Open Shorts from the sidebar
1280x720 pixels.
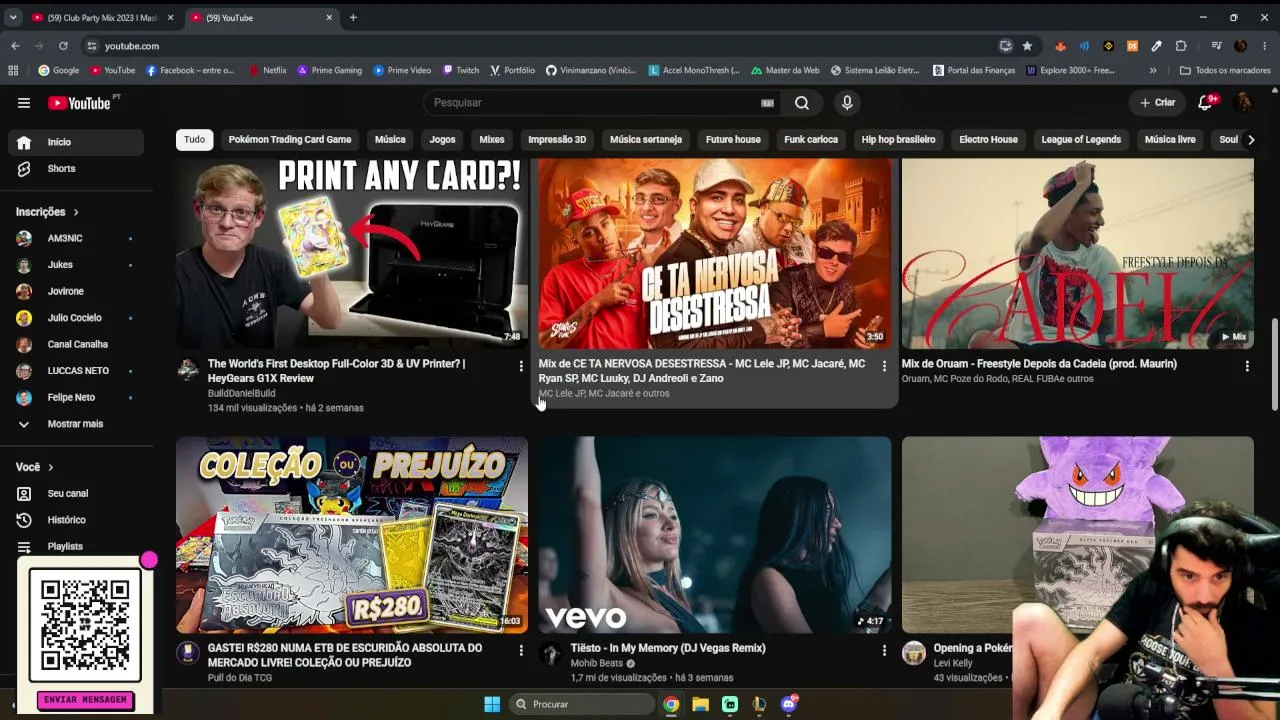pyautogui.click(x=76, y=169)
